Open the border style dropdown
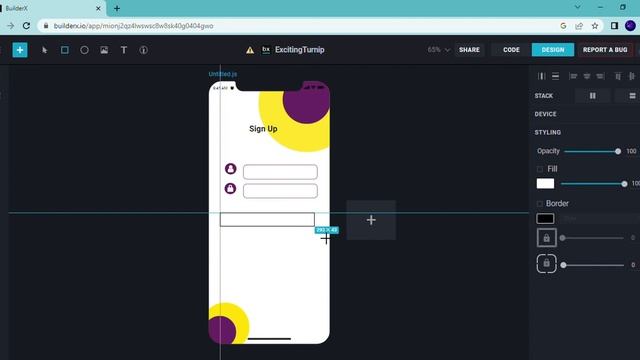This screenshot has width=640, height=360. [598, 219]
